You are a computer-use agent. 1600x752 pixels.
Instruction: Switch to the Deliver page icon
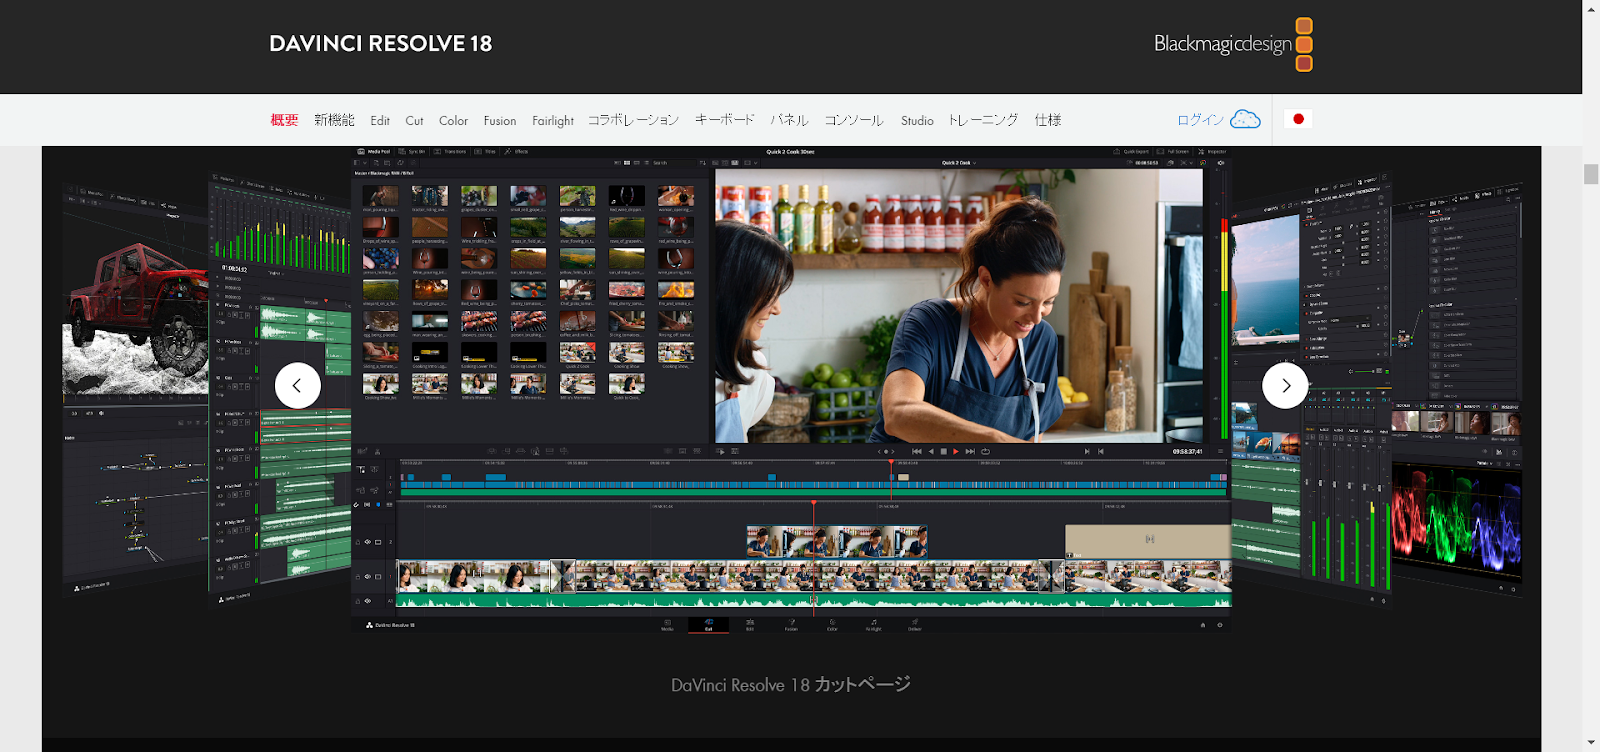(x=915, y=624)
